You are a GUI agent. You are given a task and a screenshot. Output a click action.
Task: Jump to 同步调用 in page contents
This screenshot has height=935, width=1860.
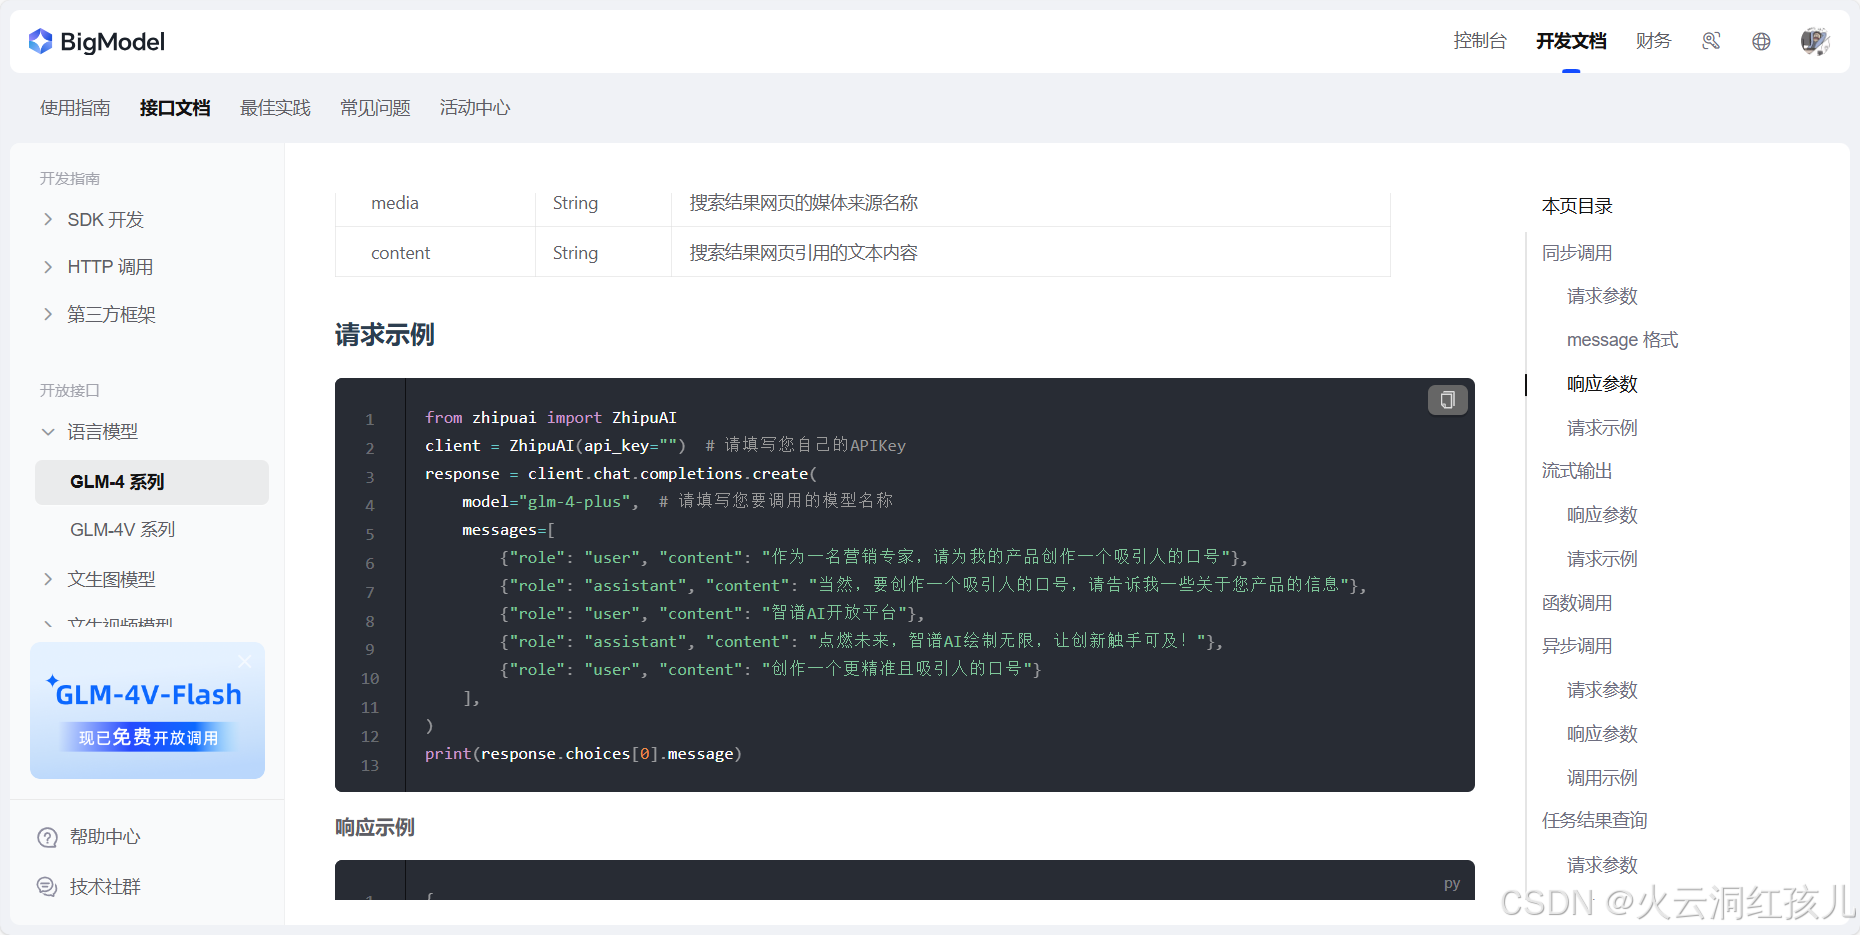[x=1577, y=253]
